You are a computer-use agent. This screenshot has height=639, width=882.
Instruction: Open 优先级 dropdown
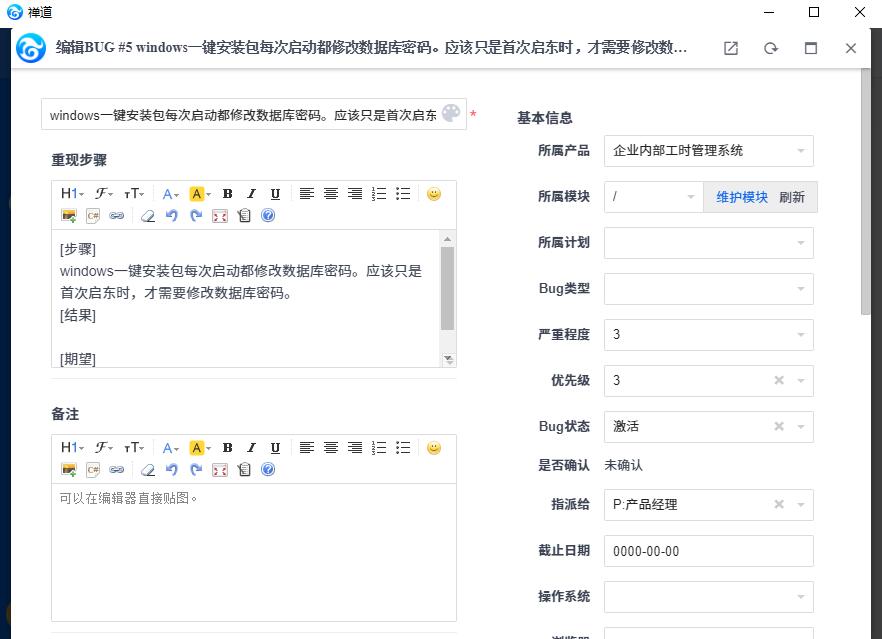pos(709,381)
